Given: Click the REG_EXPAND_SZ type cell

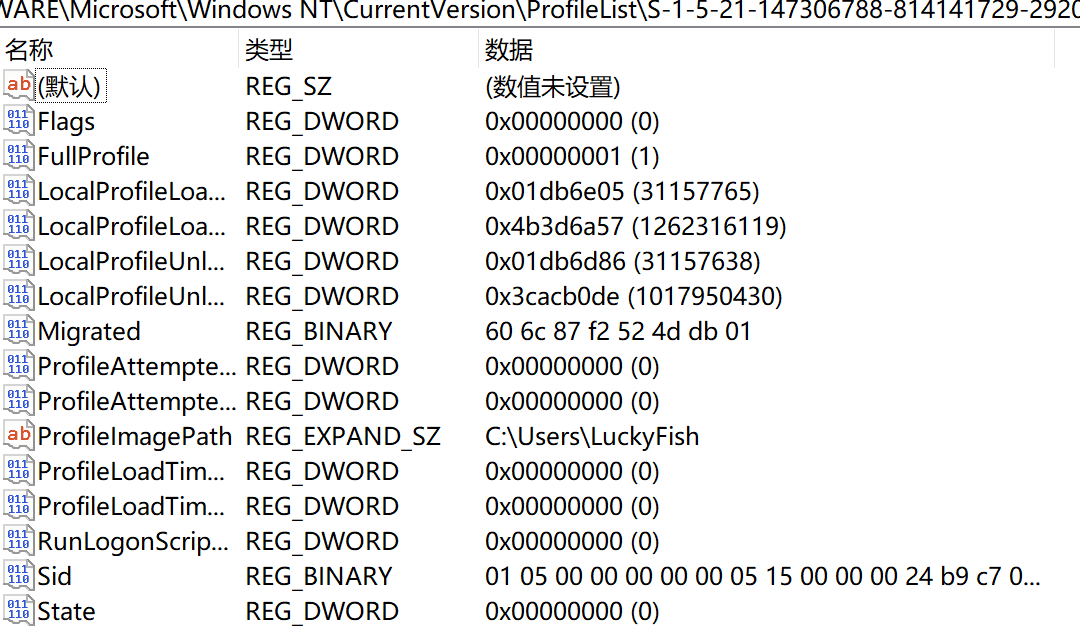Looking at the screenshot, I should (342, 437).
